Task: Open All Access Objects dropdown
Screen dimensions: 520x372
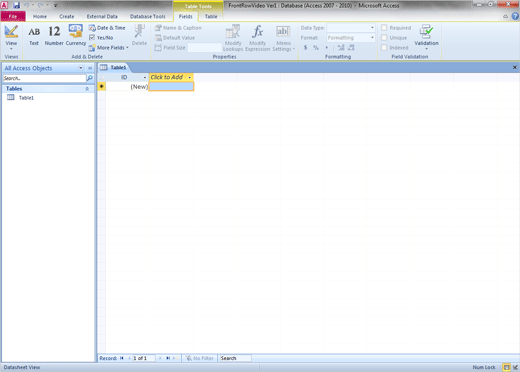Action: 81,68
